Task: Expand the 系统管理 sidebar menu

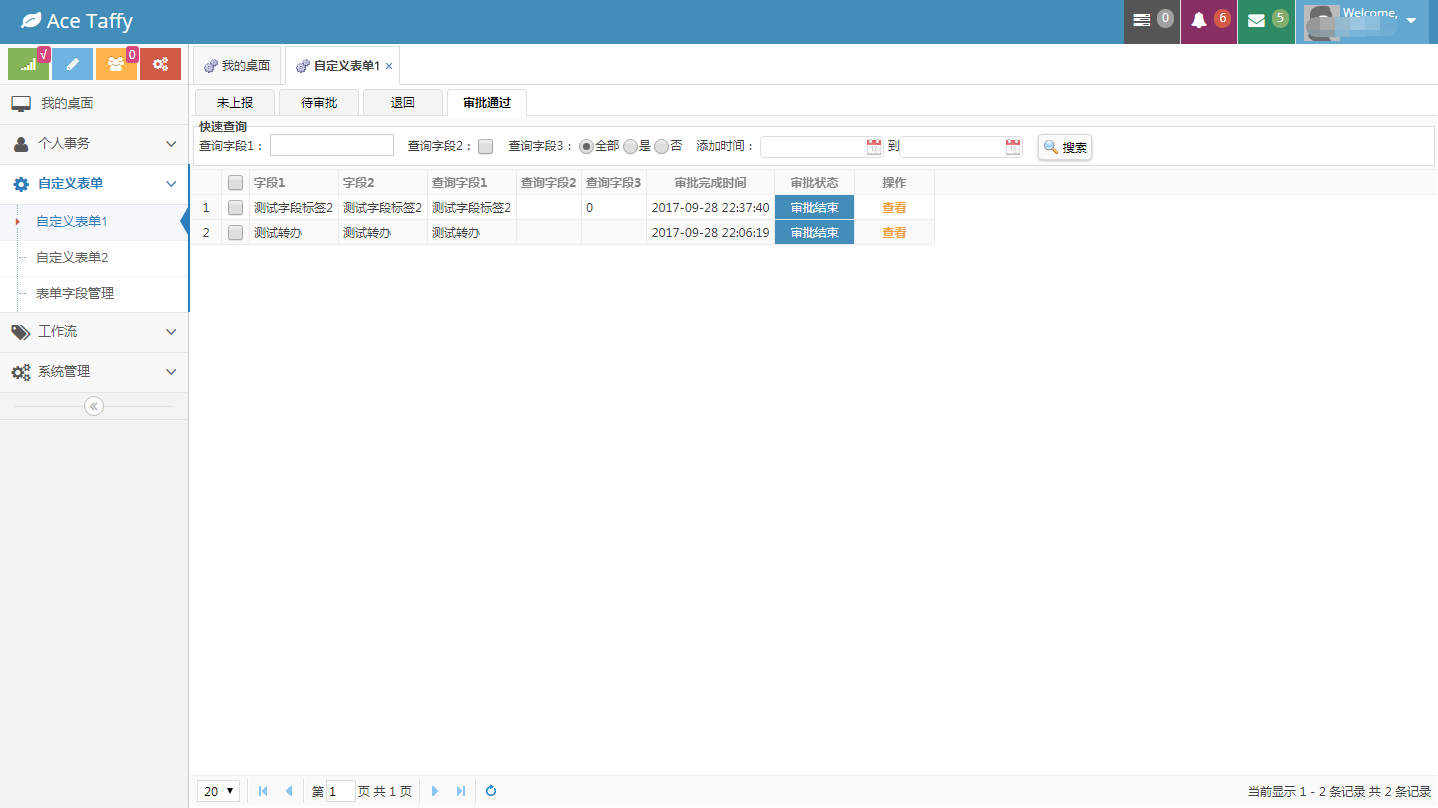Action: 94,372
